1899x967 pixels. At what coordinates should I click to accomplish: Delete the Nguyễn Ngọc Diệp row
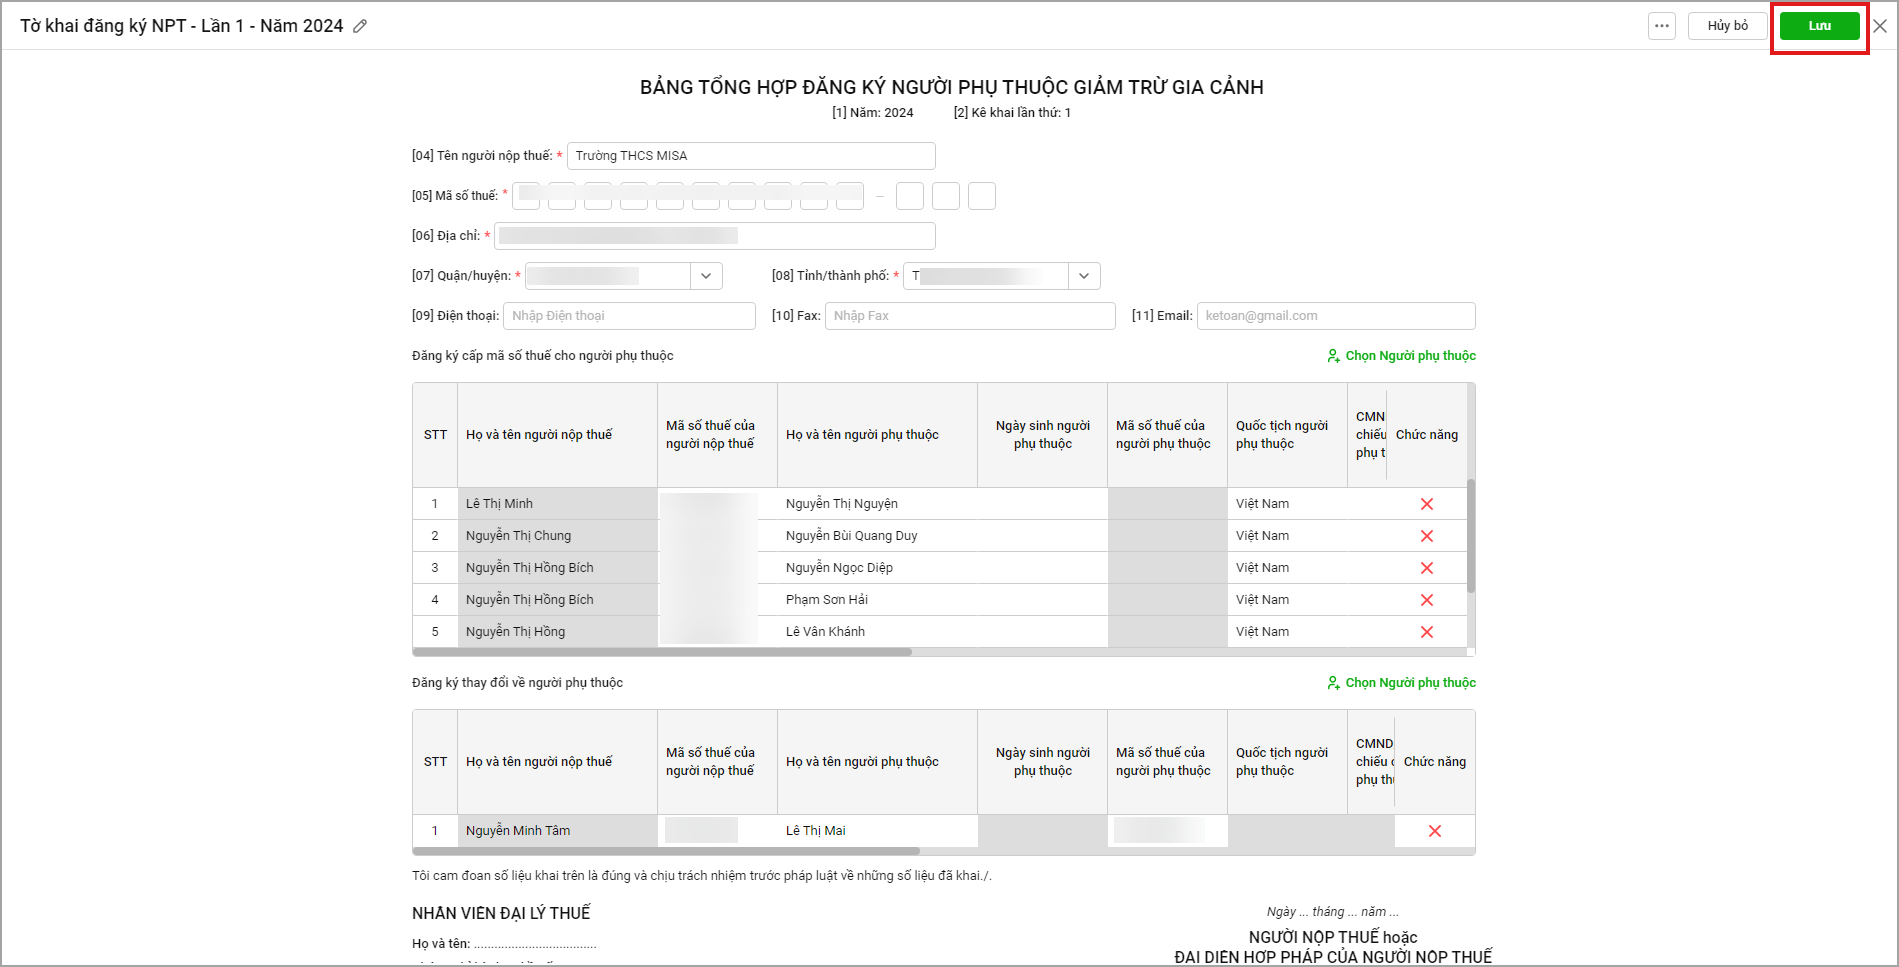1427,568
